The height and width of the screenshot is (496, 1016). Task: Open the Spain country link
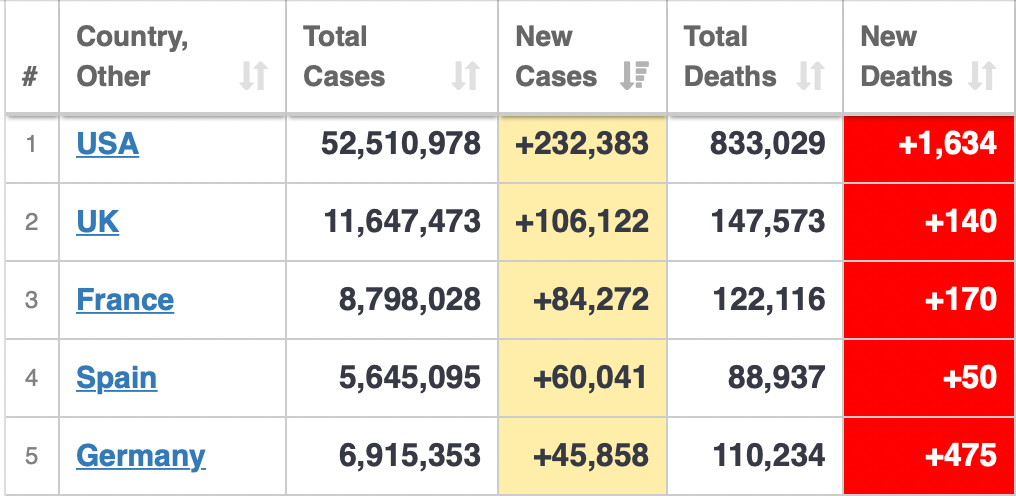pyautogui.click(x=116, y=378)
